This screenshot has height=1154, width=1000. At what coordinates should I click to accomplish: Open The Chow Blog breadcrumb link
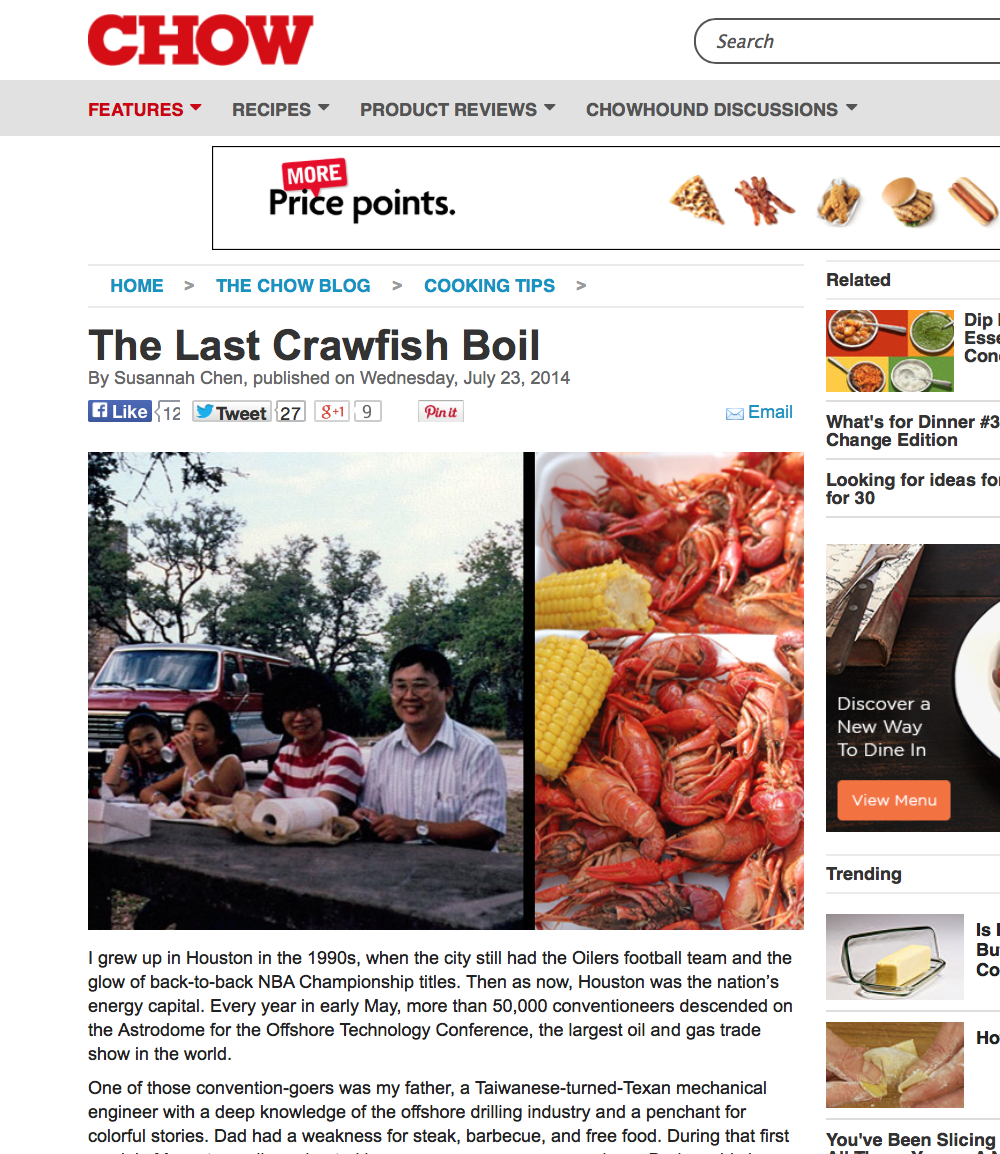coord(293,286)
